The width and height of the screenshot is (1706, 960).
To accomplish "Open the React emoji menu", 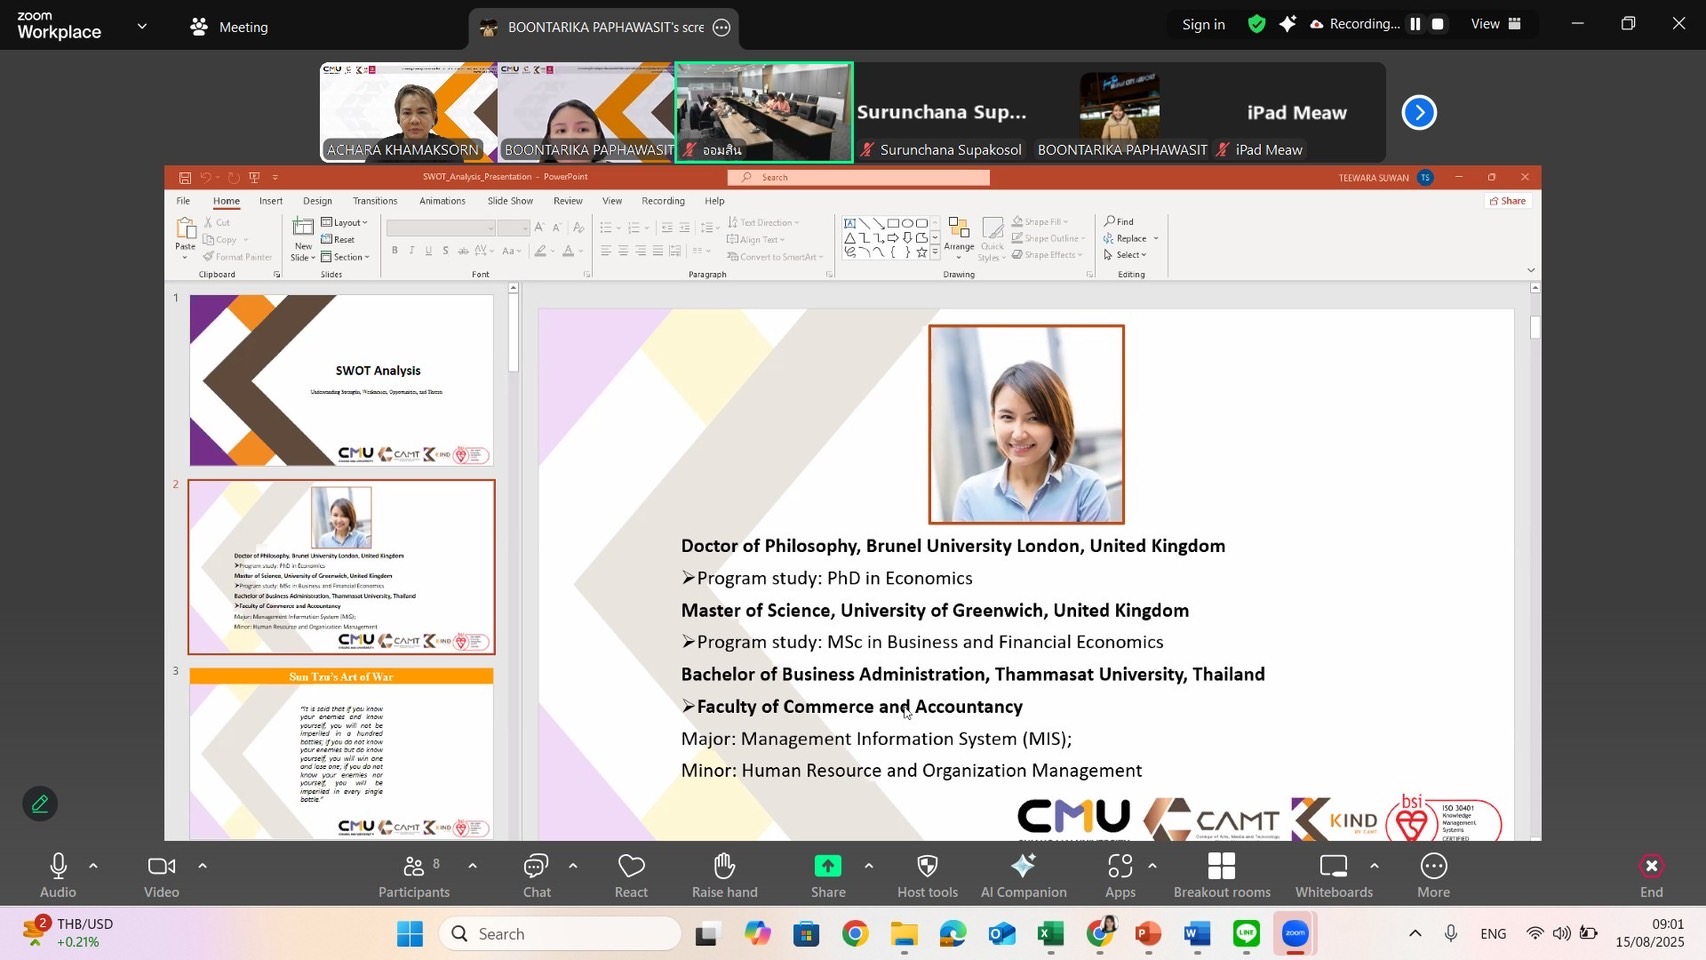I will click(x=631, y=875).
